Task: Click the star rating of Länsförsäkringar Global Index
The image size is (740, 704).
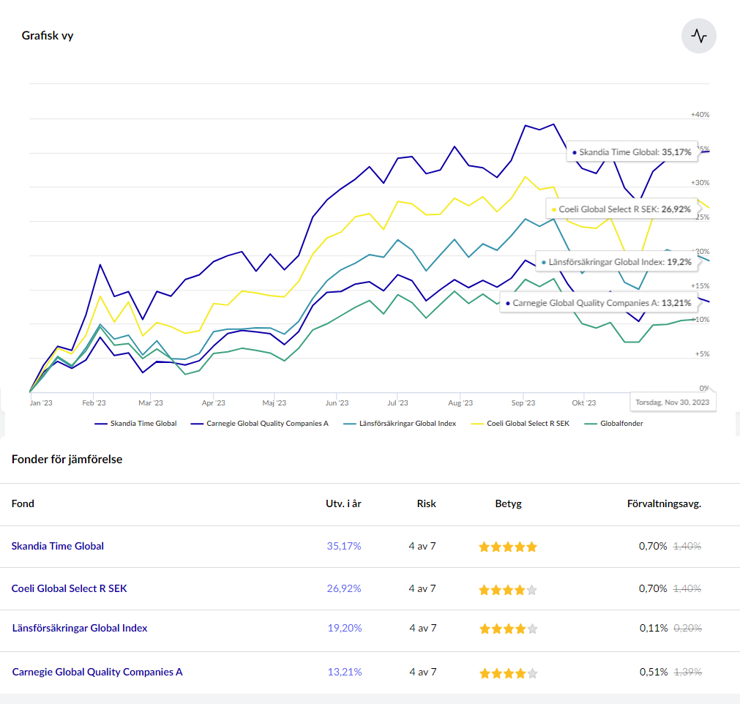Action: [508, 629]
